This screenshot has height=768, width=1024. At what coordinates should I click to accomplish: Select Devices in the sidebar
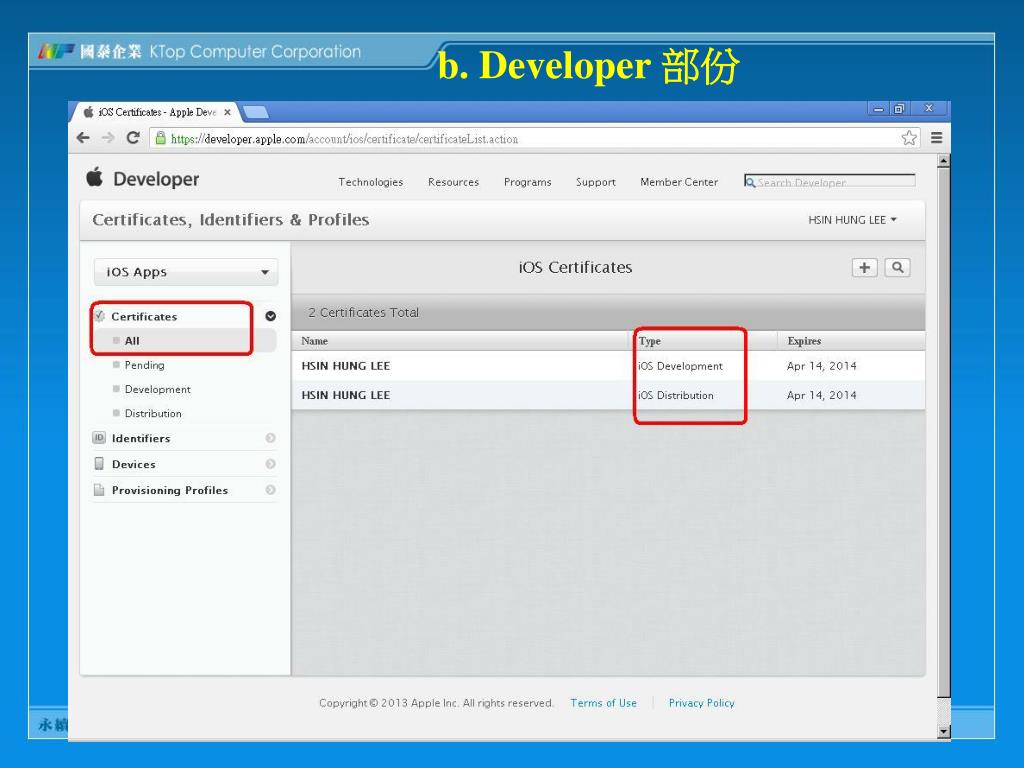(133, 464)
